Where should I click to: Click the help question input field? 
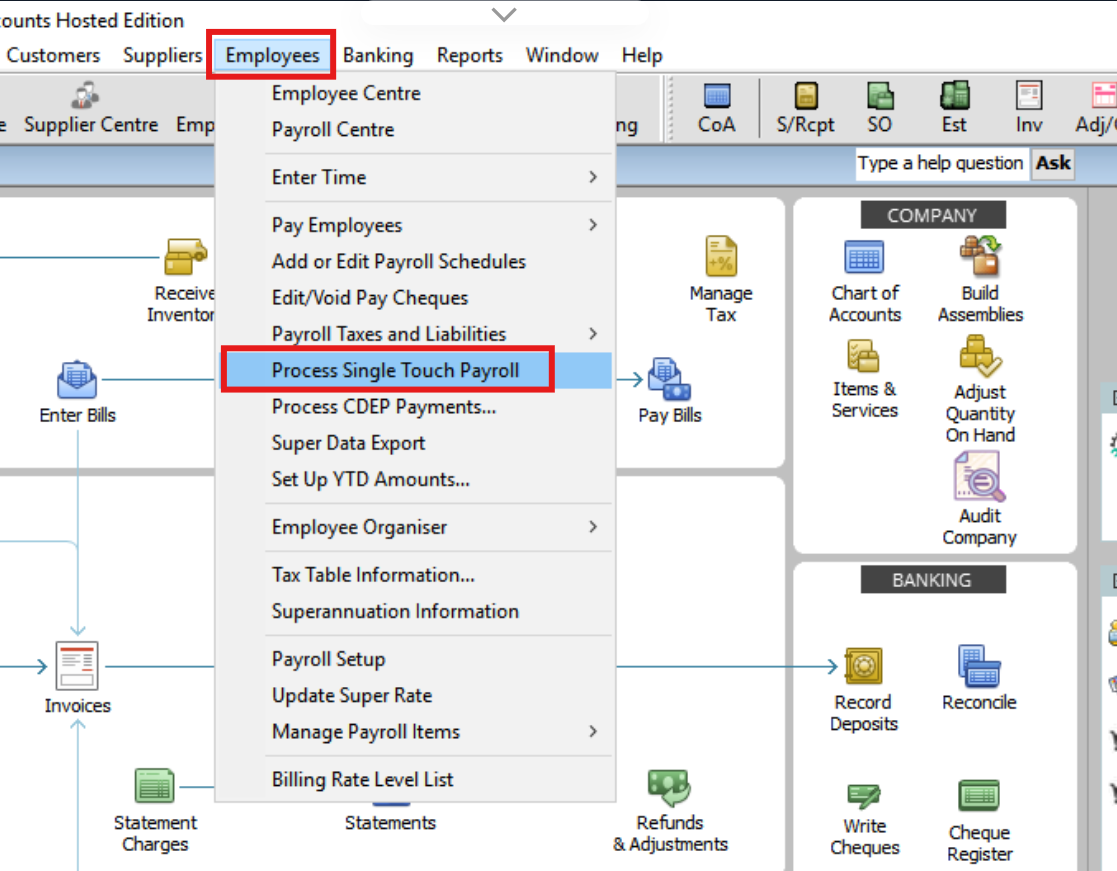pos(941,163)
